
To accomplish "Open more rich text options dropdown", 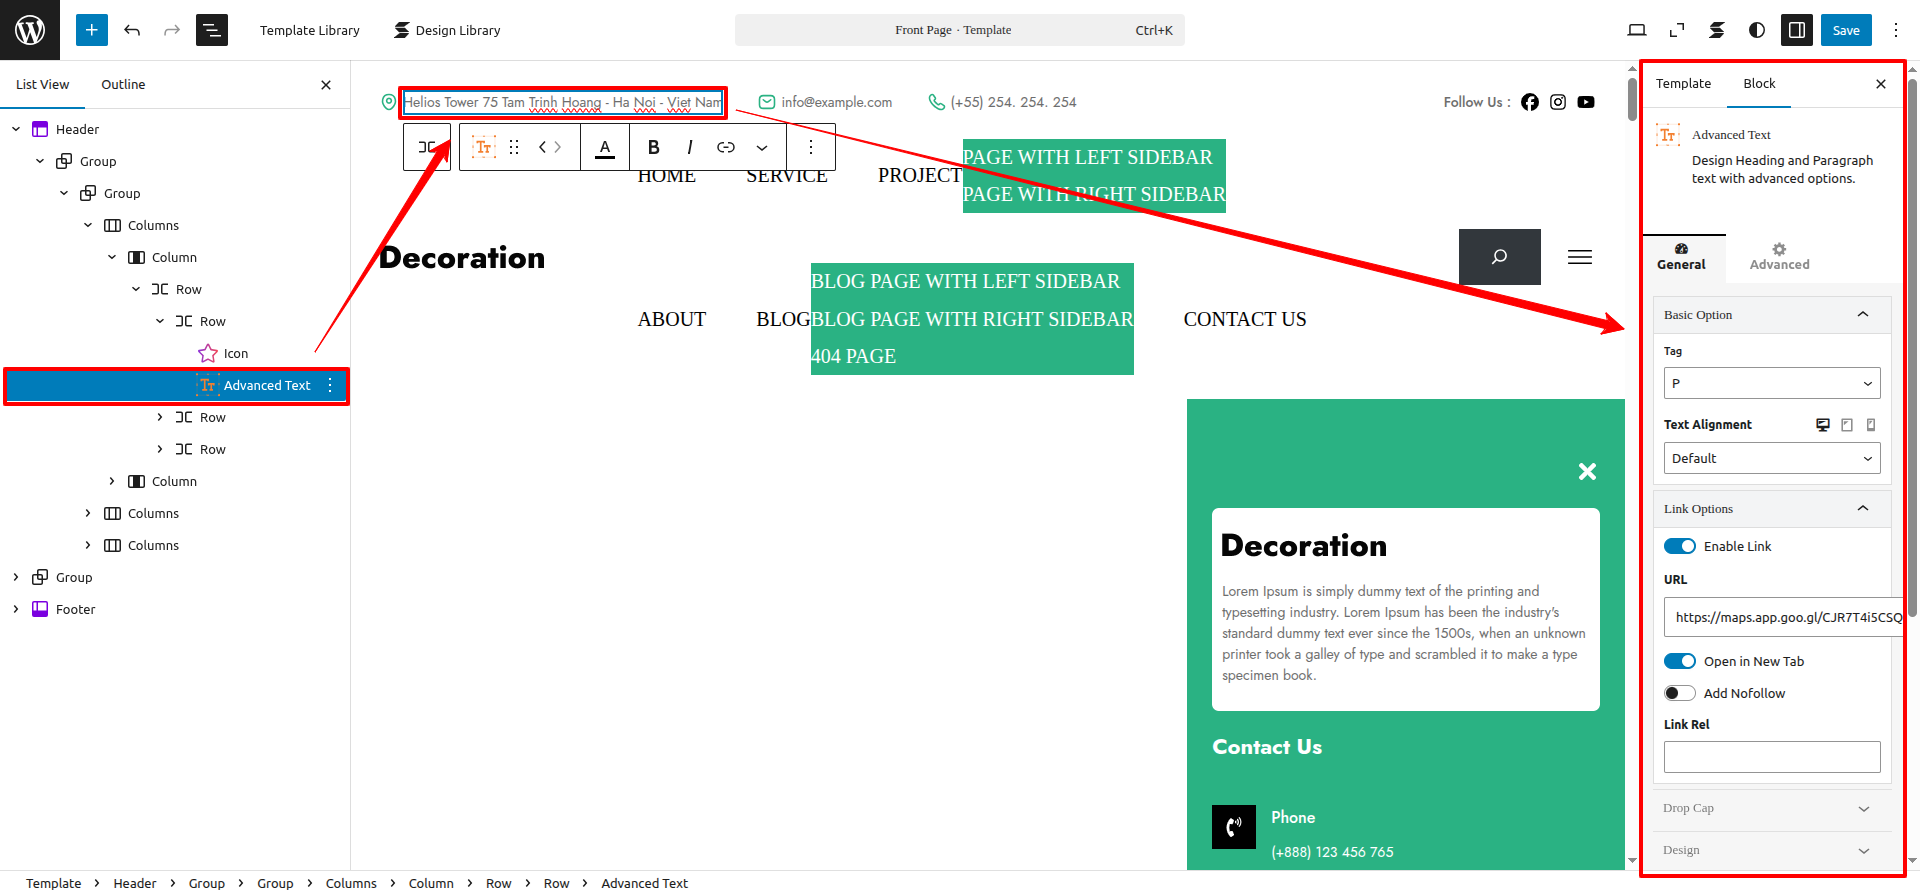I will pyautogui.click(x=762, y=147).
